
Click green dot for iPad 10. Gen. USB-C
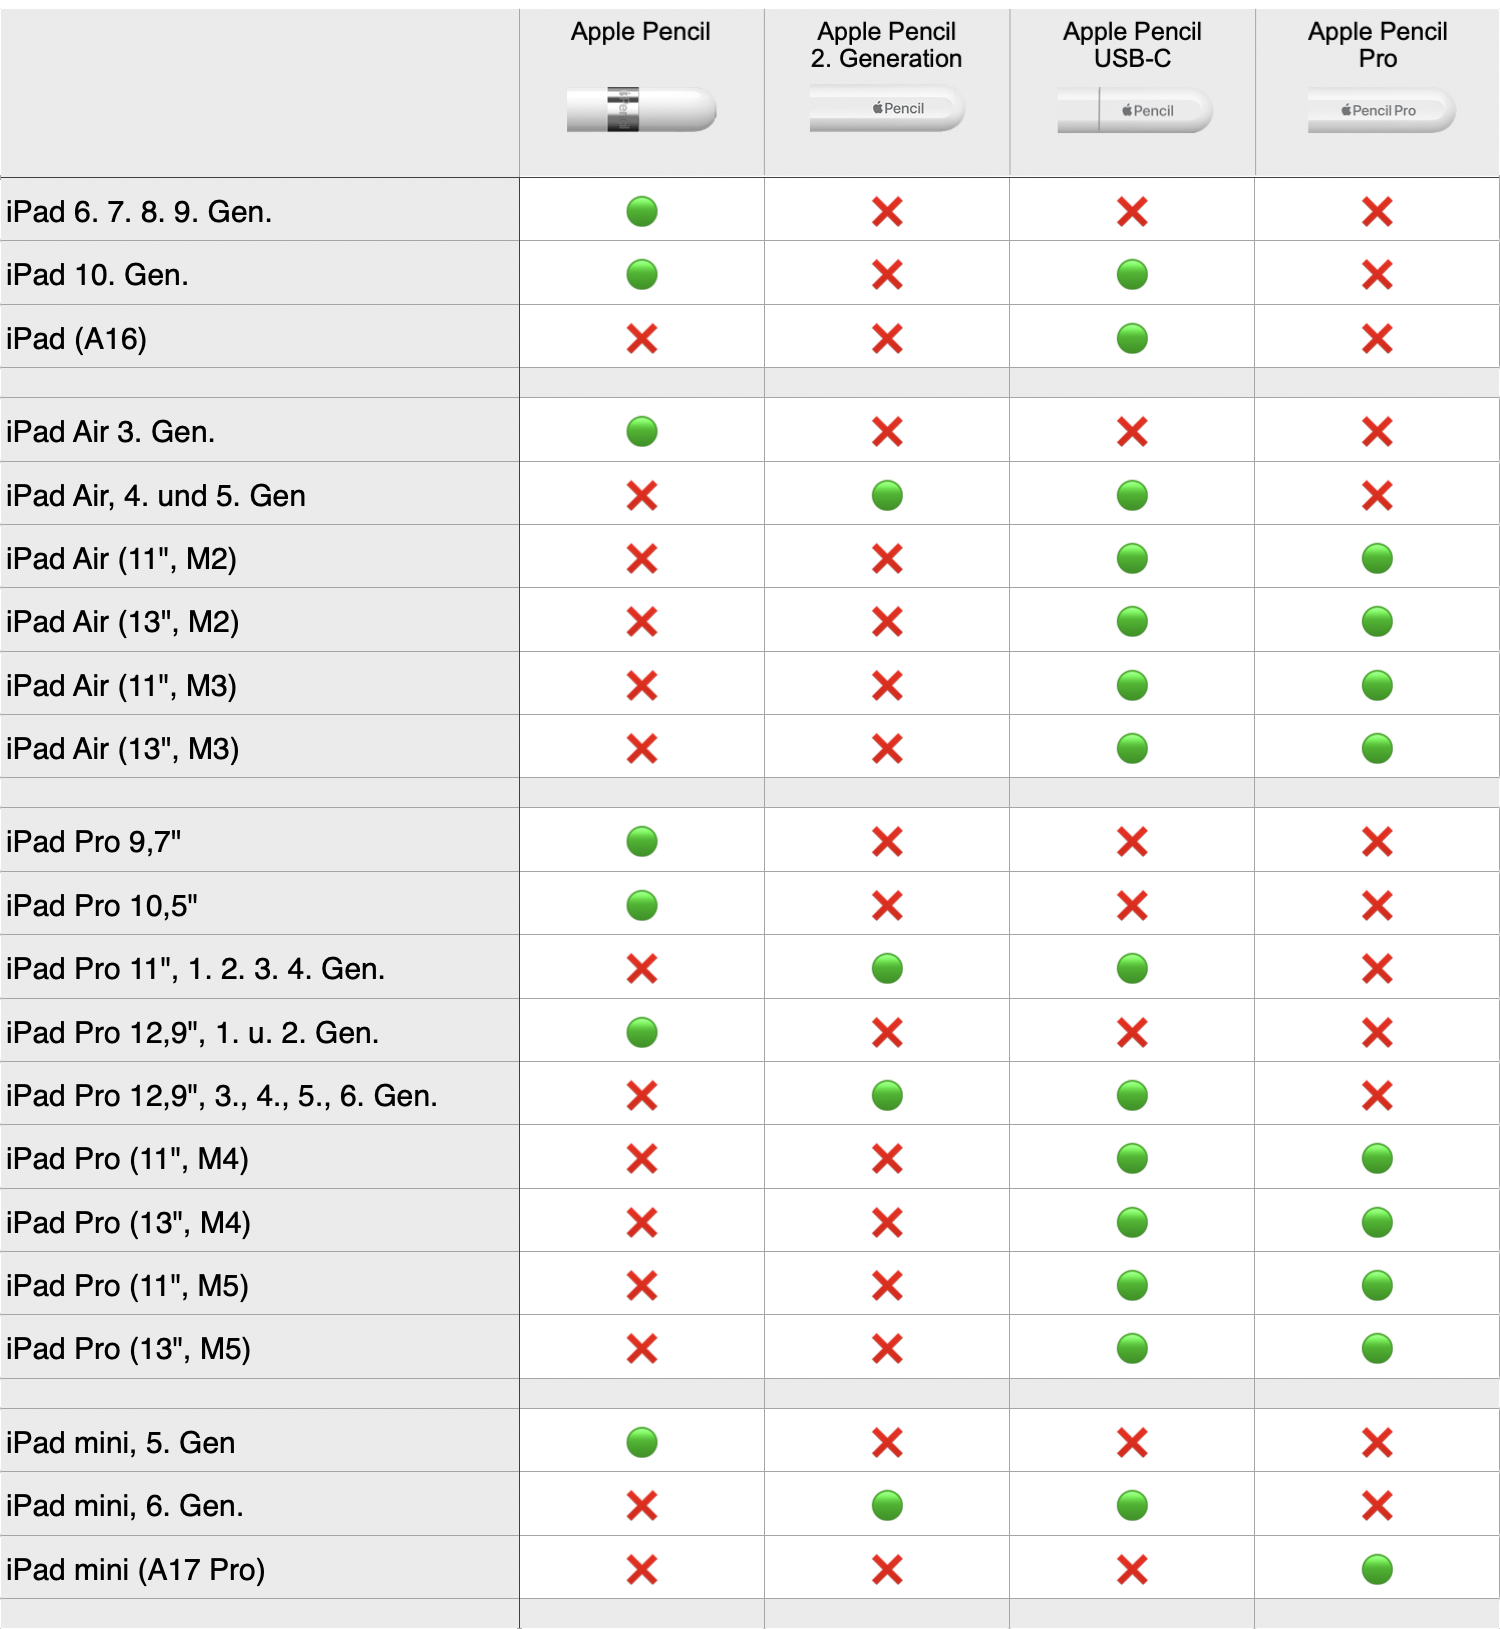tap(1132, 275)
